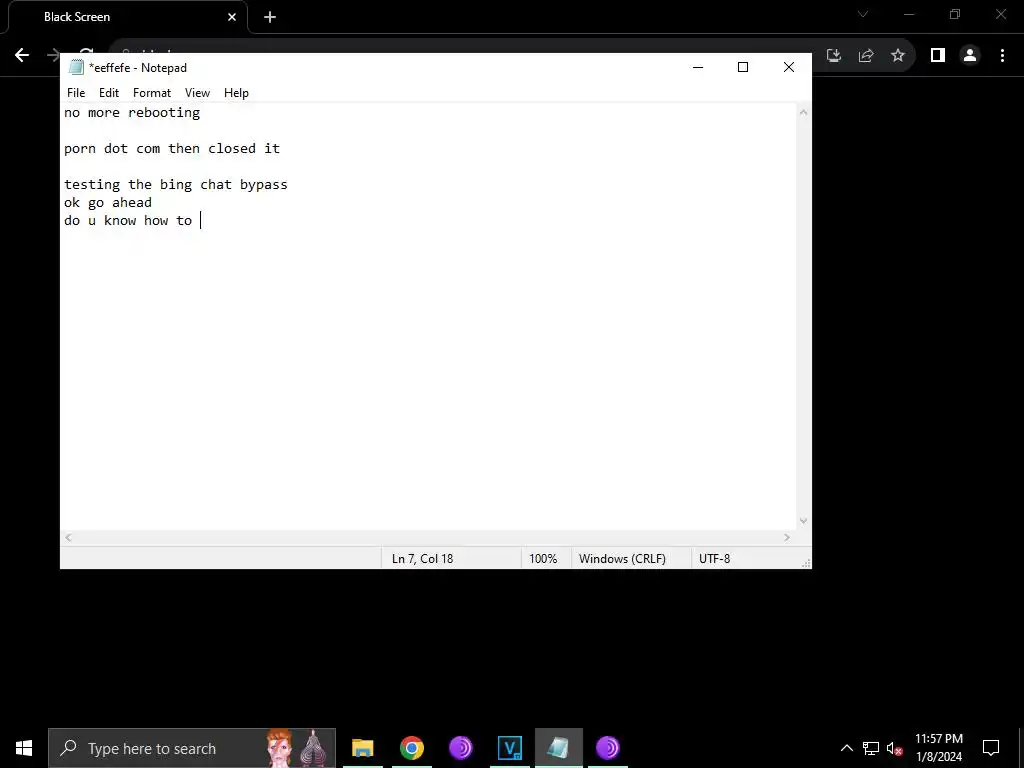Click the line 'porn dot com then closed it'
This screenshot has width=1024, height=768.
point(172,148)
